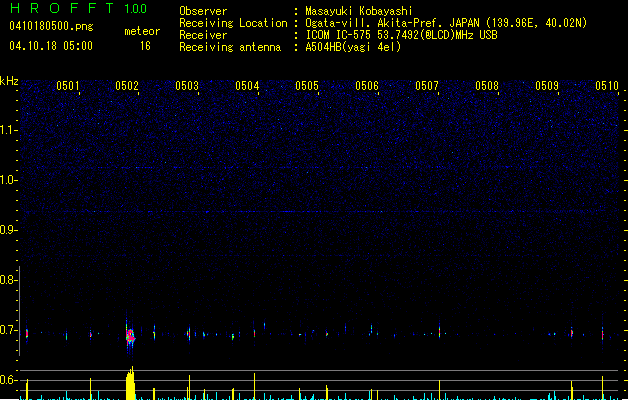Click the 0502 time marker

pyautogui.click(x=127, y=86)
